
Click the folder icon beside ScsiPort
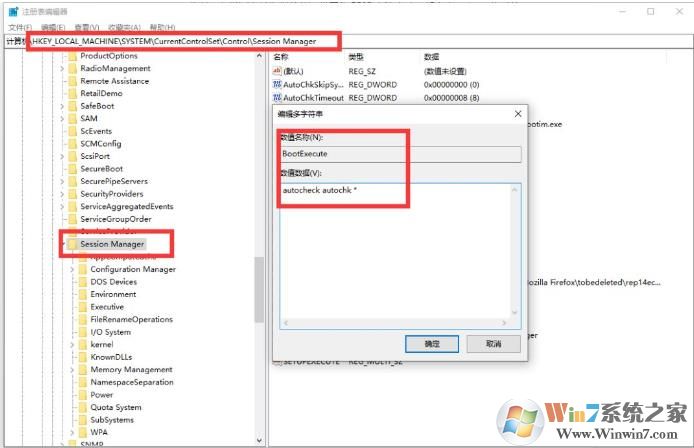click(x=73, y=156)
